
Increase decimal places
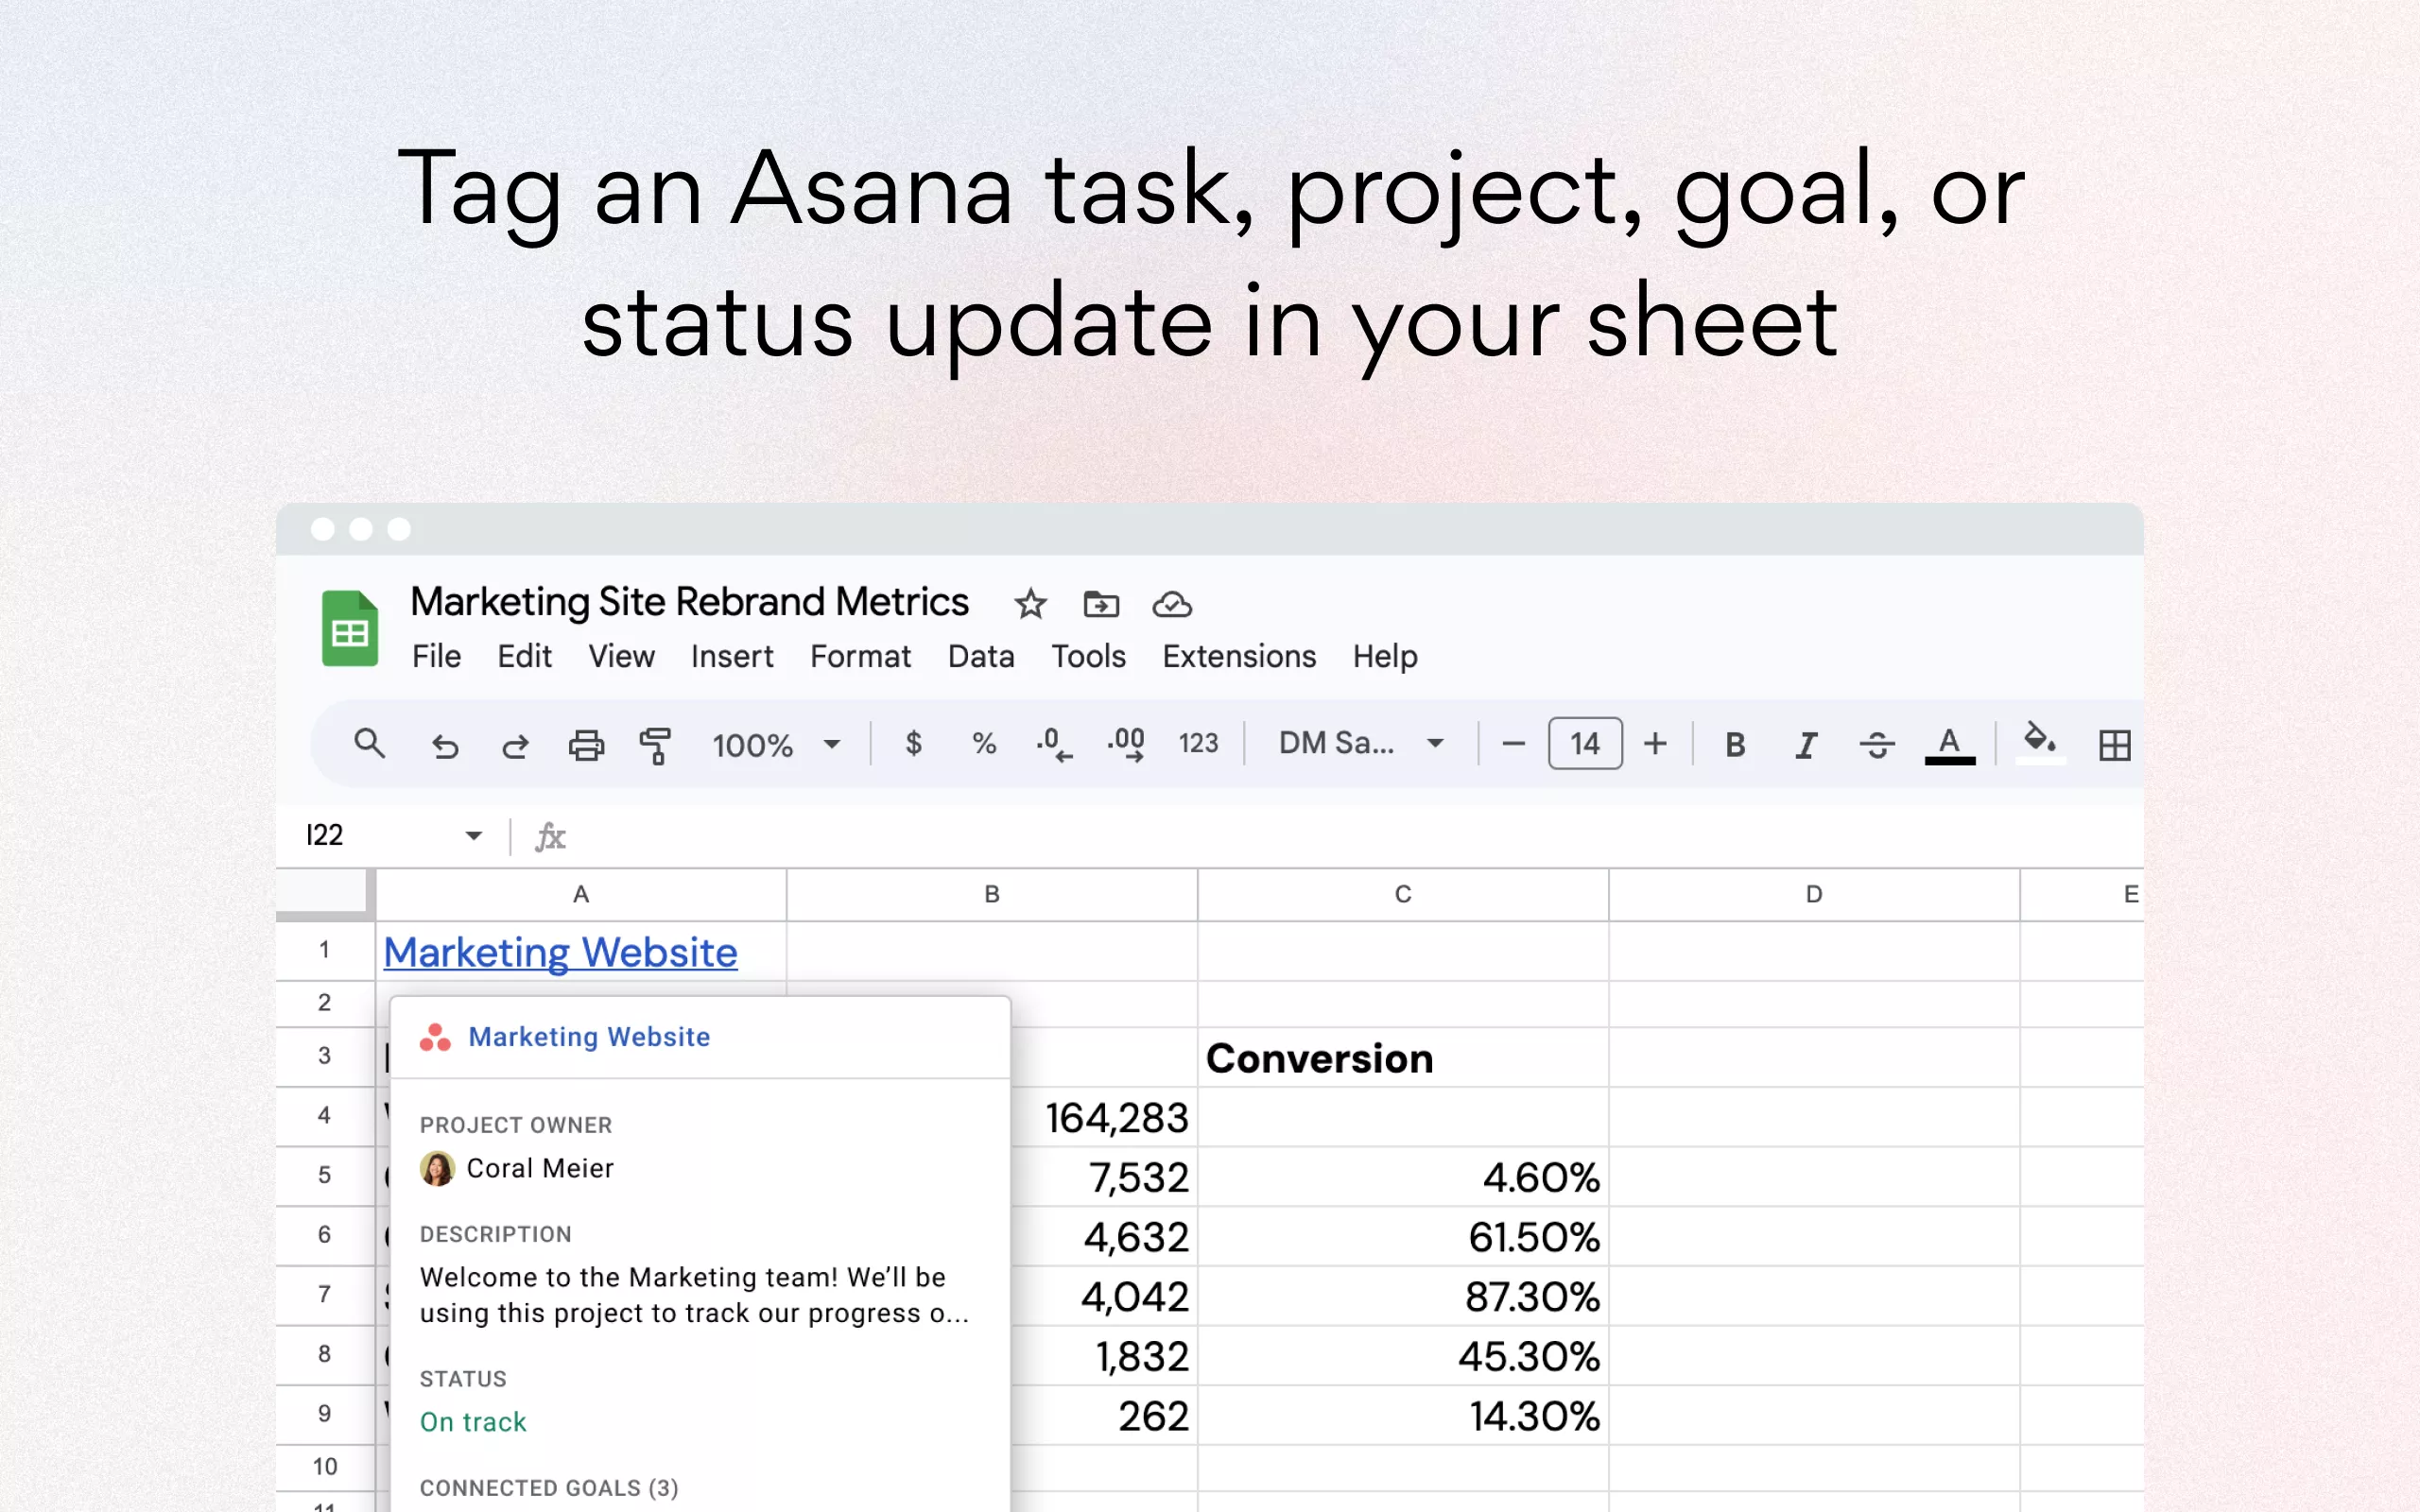[x=1126, y=744]
